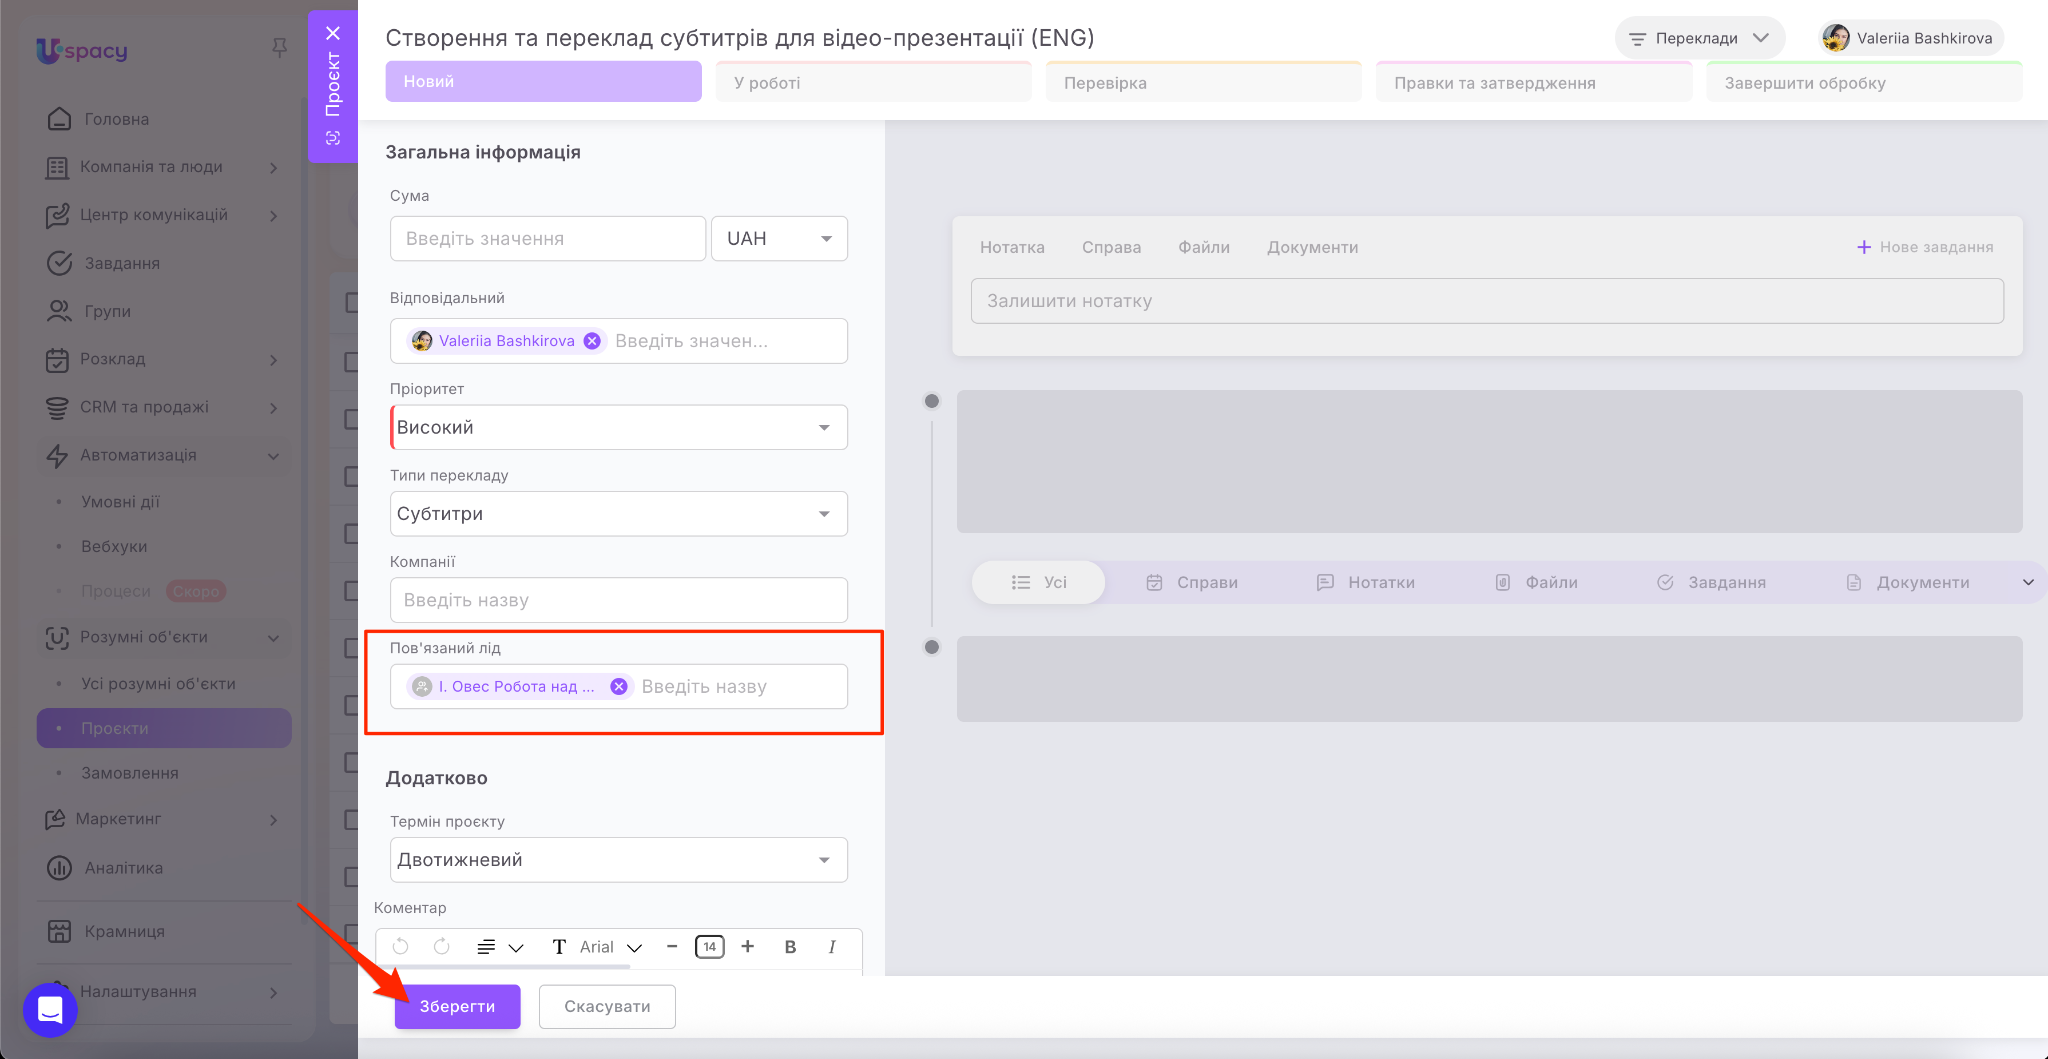Screen dimensions: 2048x1059
Task: Toggle italic formatting in comment toolbar
Action: pos(831,947)
